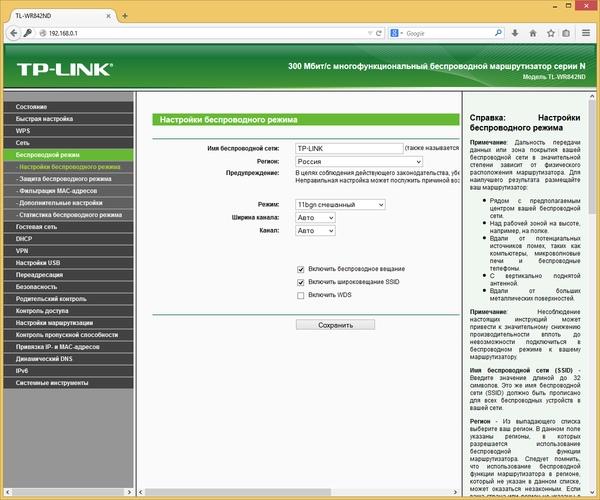
Task: Maximize the browser window
Action: click(569, 6)
